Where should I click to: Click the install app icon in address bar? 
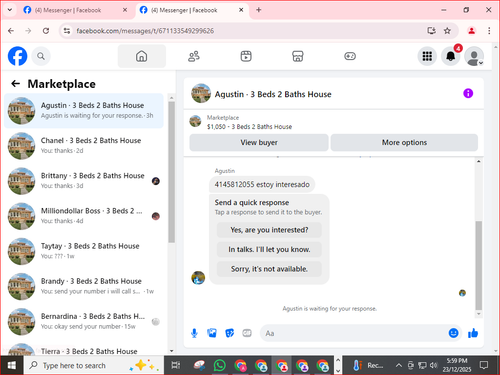click(431, 31)
